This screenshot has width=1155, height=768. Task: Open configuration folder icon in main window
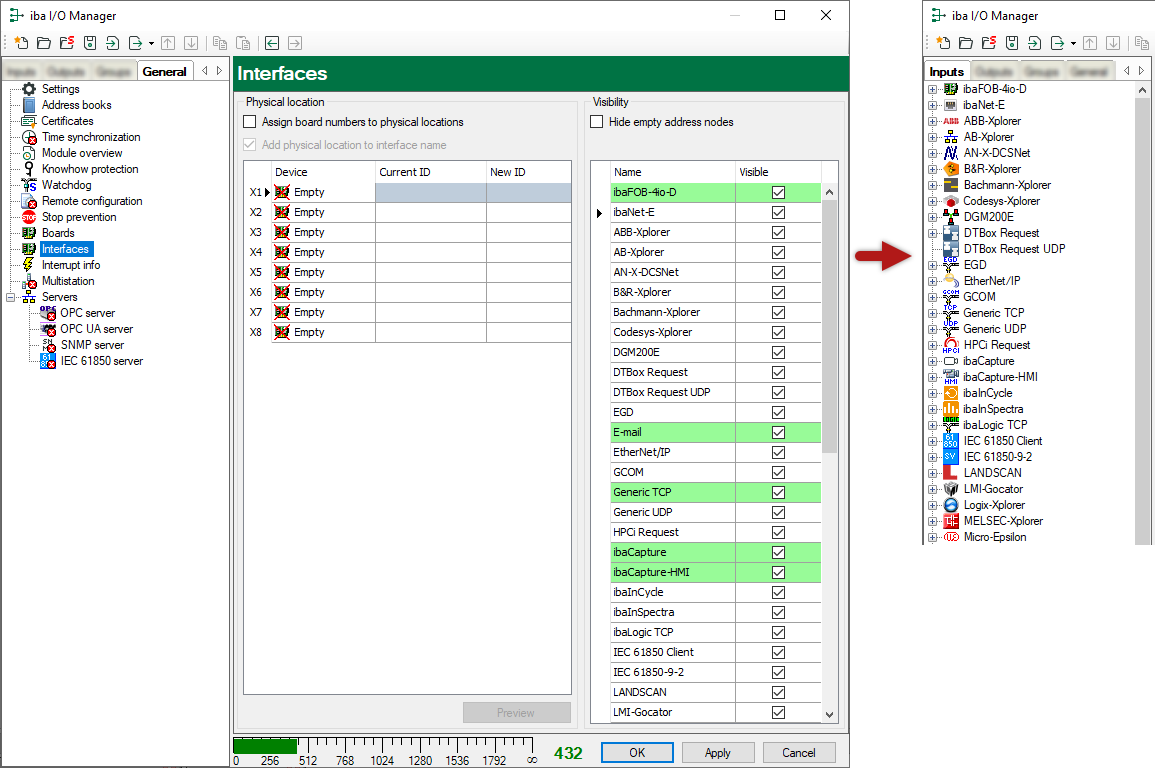(44, 43)
